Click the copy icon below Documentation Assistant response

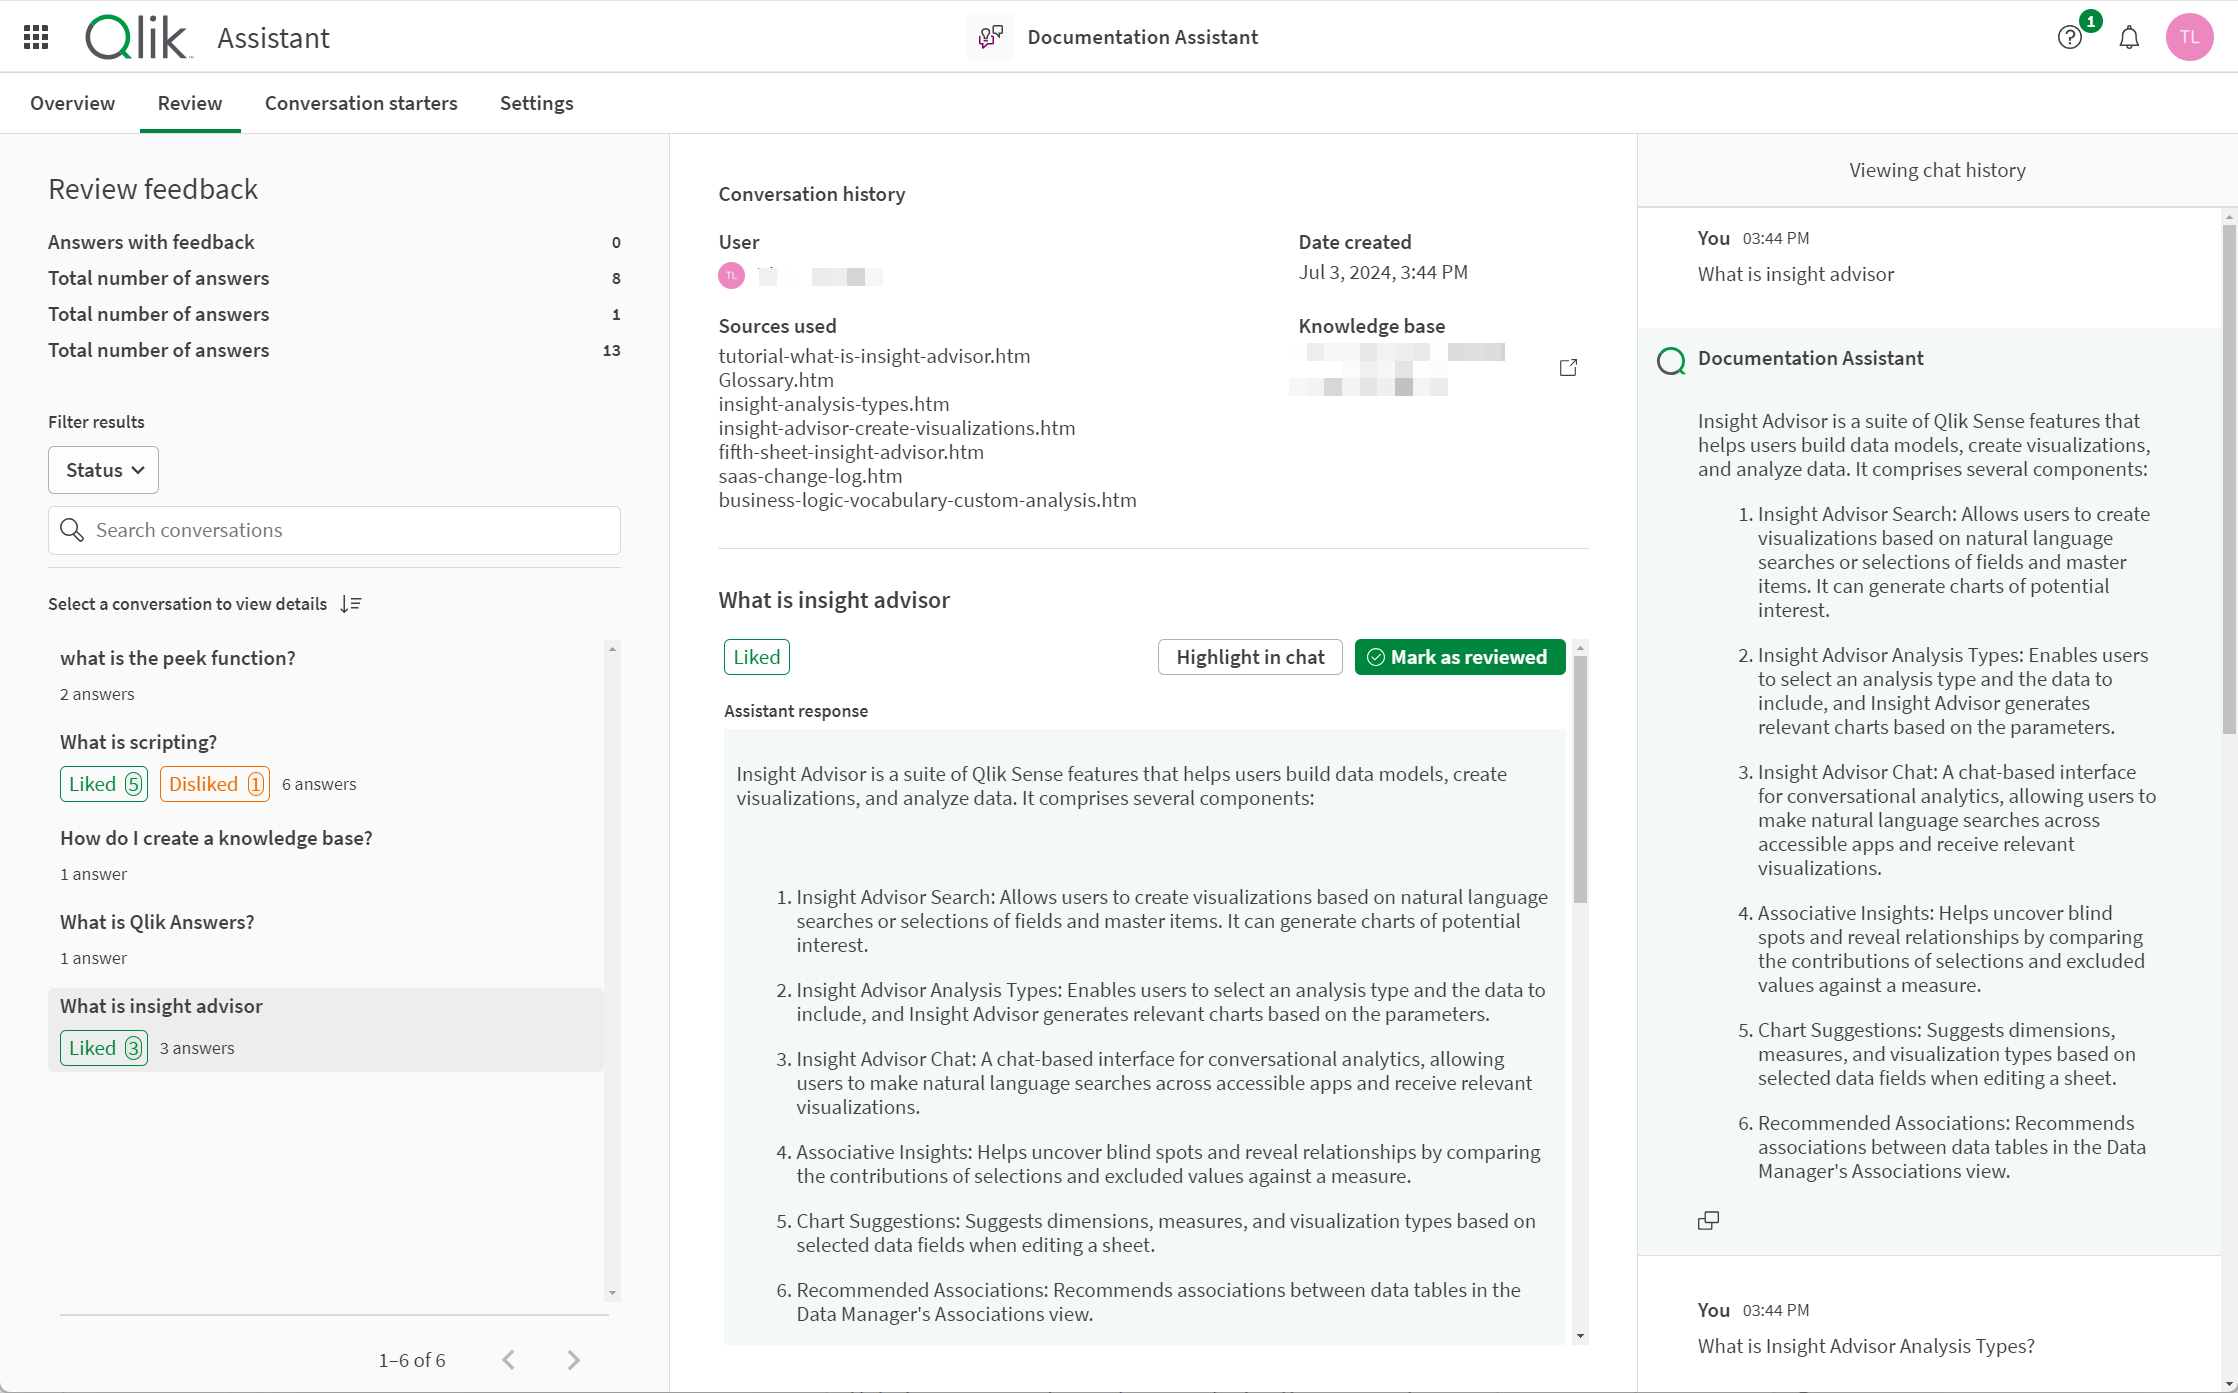[x=1709, y=1220]
